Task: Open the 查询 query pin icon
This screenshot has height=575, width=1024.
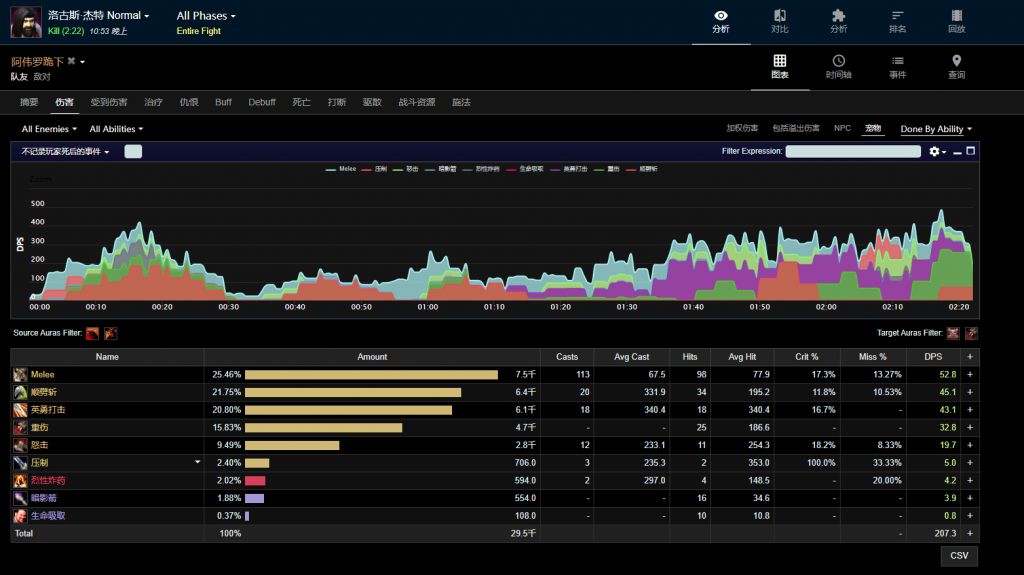Action: [x=956, y=61]
